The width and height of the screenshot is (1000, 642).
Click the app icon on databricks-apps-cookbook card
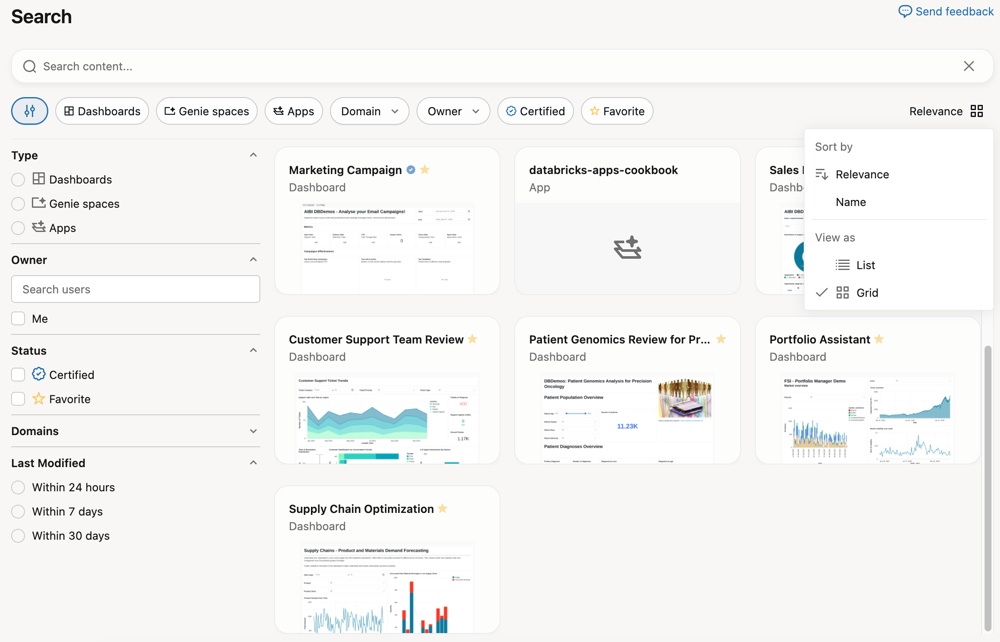coord(627,246)
